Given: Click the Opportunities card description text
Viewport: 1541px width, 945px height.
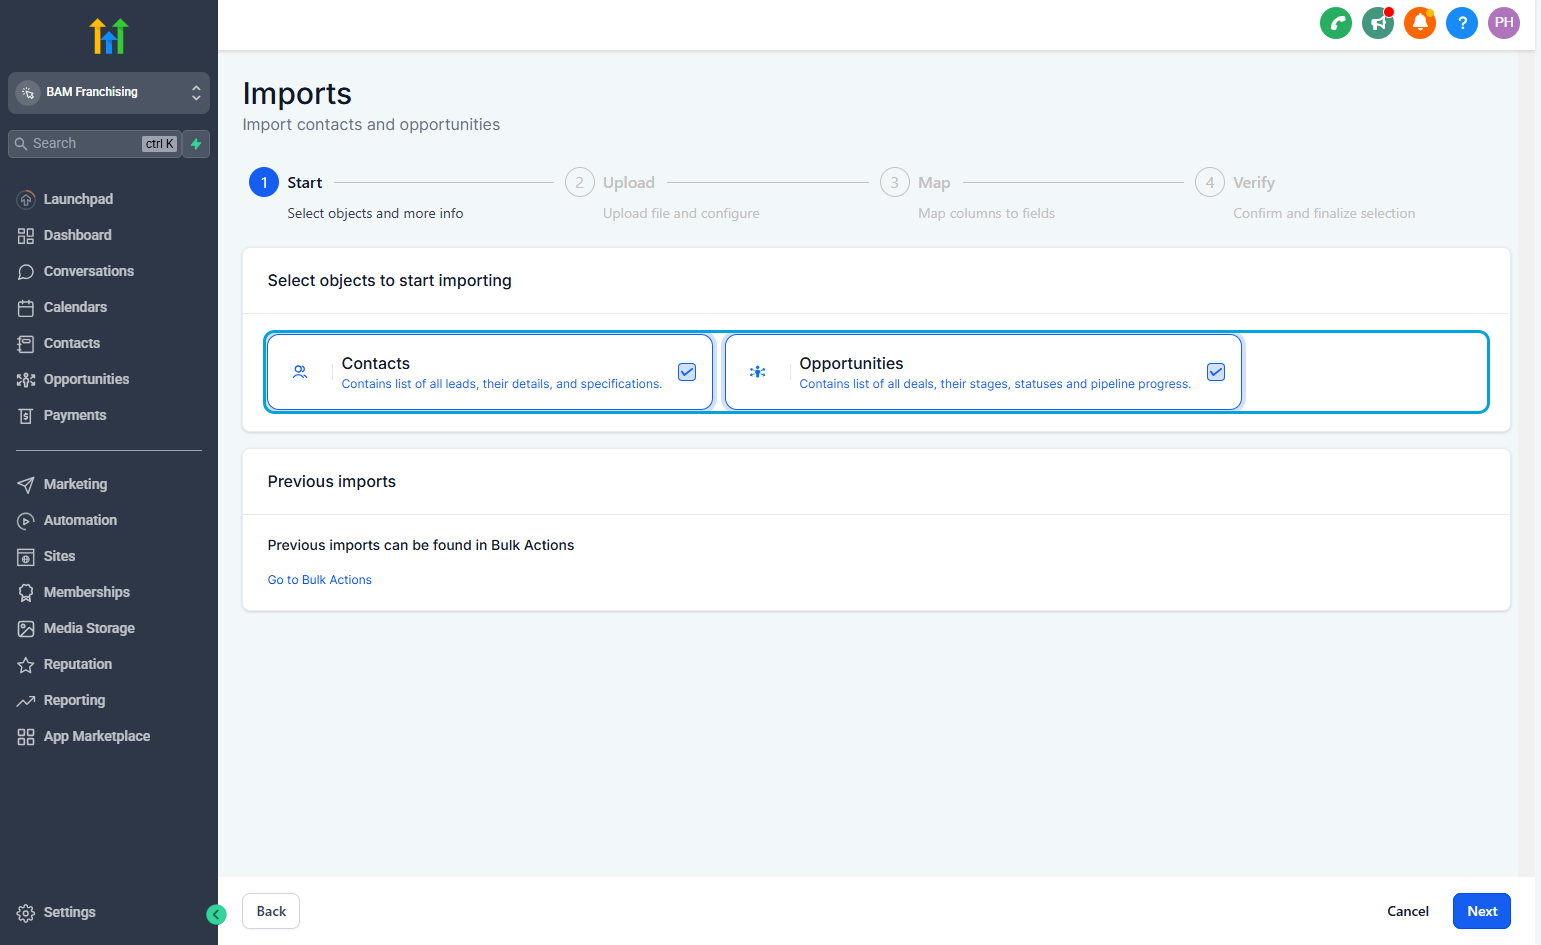Looking at the screenshot, I should (x=995, y=384).
